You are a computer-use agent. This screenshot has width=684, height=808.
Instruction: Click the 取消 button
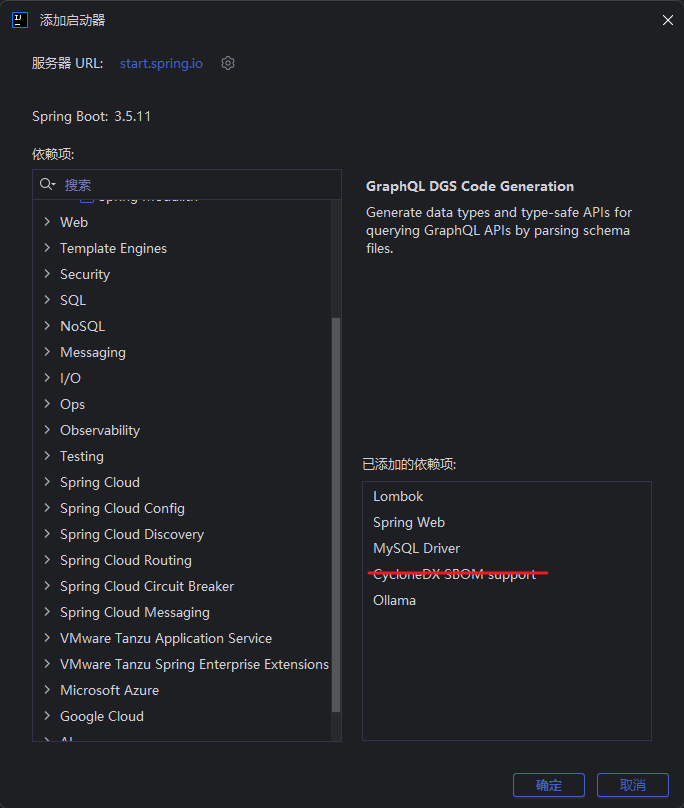coord(633,785)
